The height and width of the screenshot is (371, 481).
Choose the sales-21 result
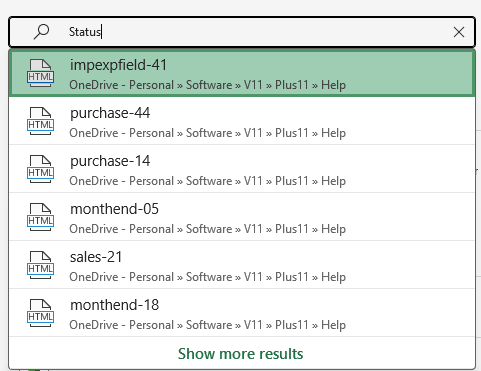tap(242, 265)
